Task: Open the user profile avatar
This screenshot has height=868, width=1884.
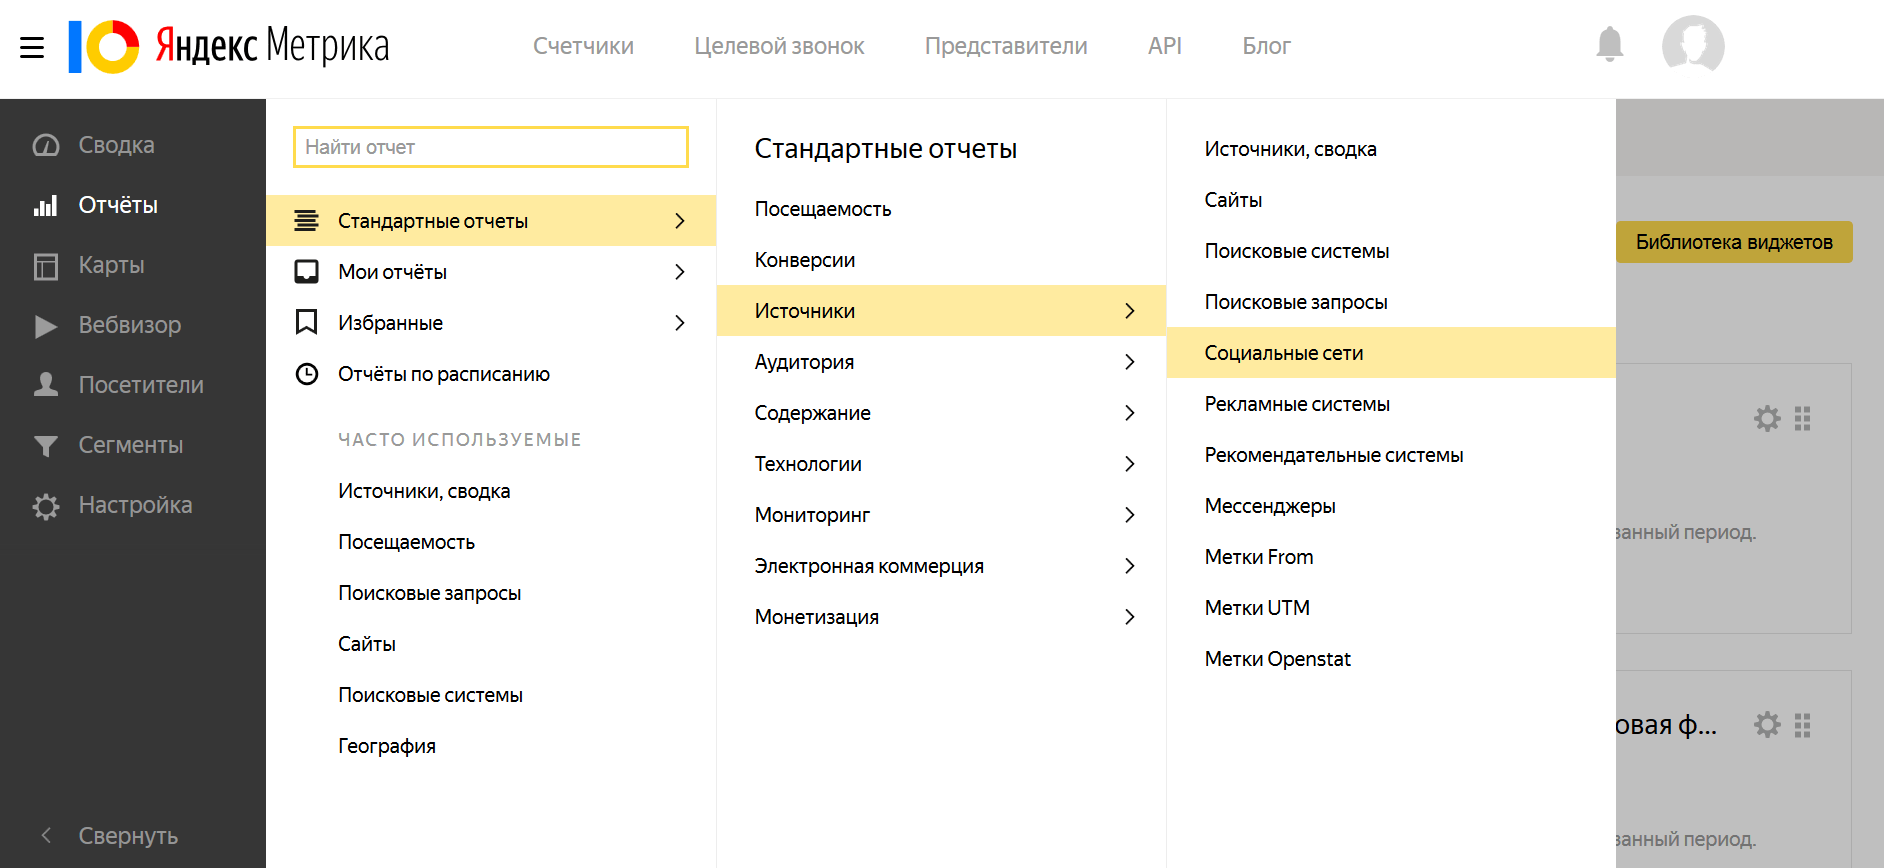Action: point(1692,45)
